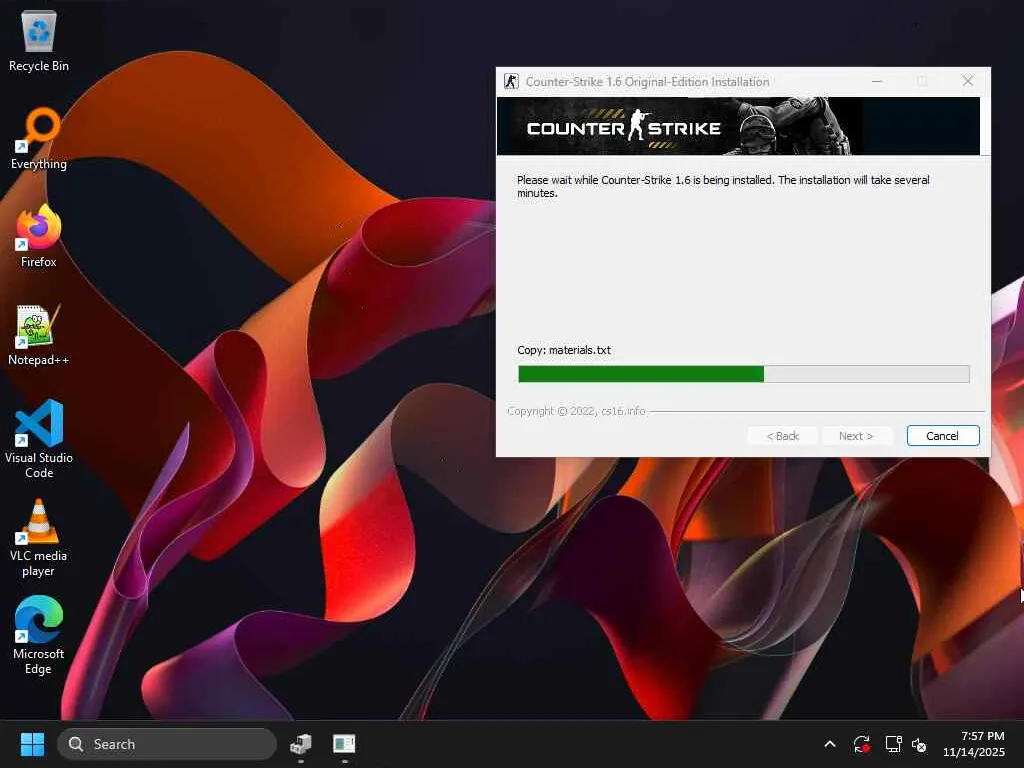1024x768 pixels.
Task: Open the Microsoft Edge desktop shortcut
Action: pos(39,635)
